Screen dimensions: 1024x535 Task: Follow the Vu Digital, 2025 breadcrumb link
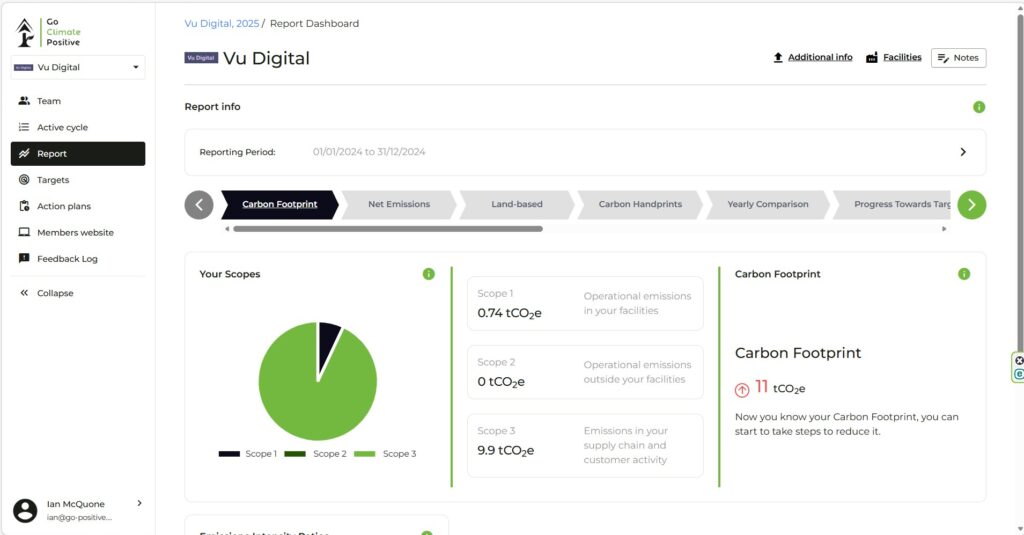coord(221,24)
